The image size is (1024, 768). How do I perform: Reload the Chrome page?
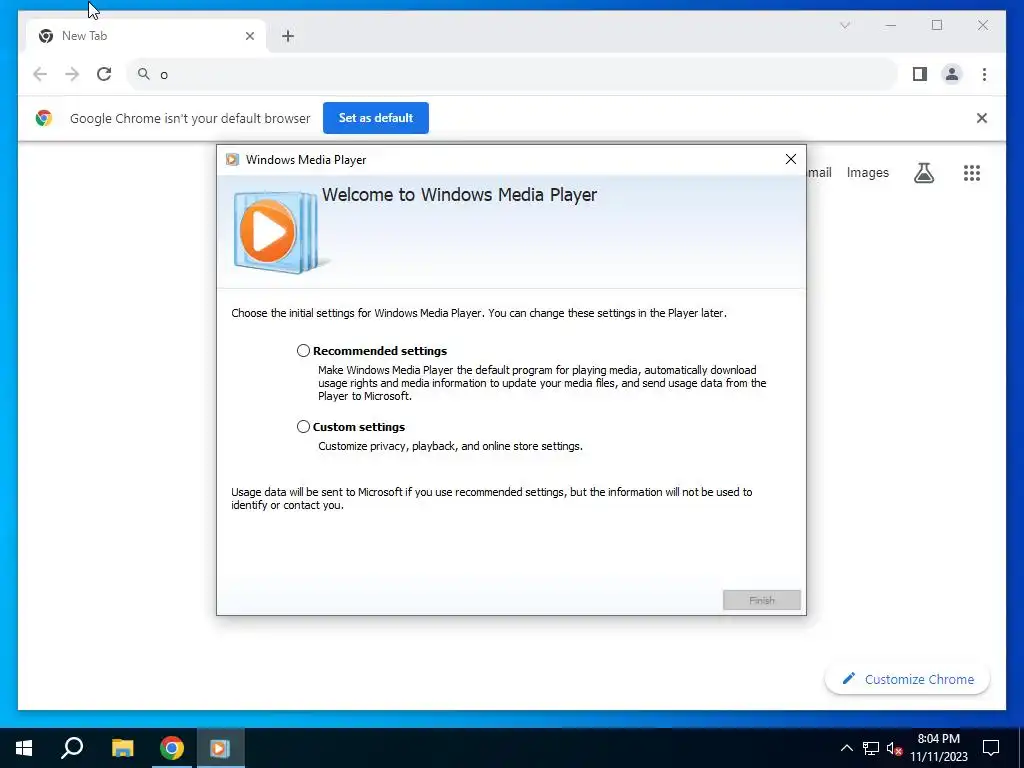[x=104, y=74]
